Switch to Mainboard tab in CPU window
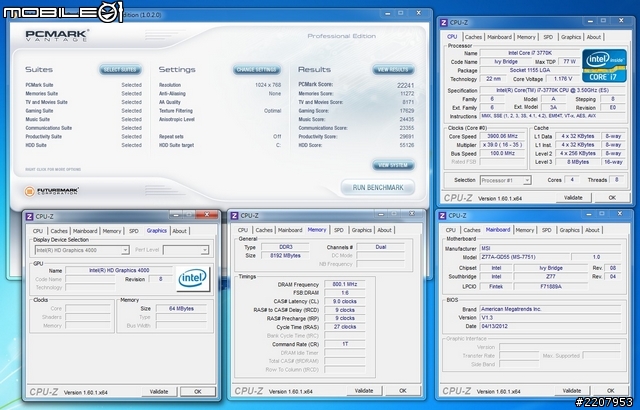This screenshot has width=640, height=410. tap(499, 37)
